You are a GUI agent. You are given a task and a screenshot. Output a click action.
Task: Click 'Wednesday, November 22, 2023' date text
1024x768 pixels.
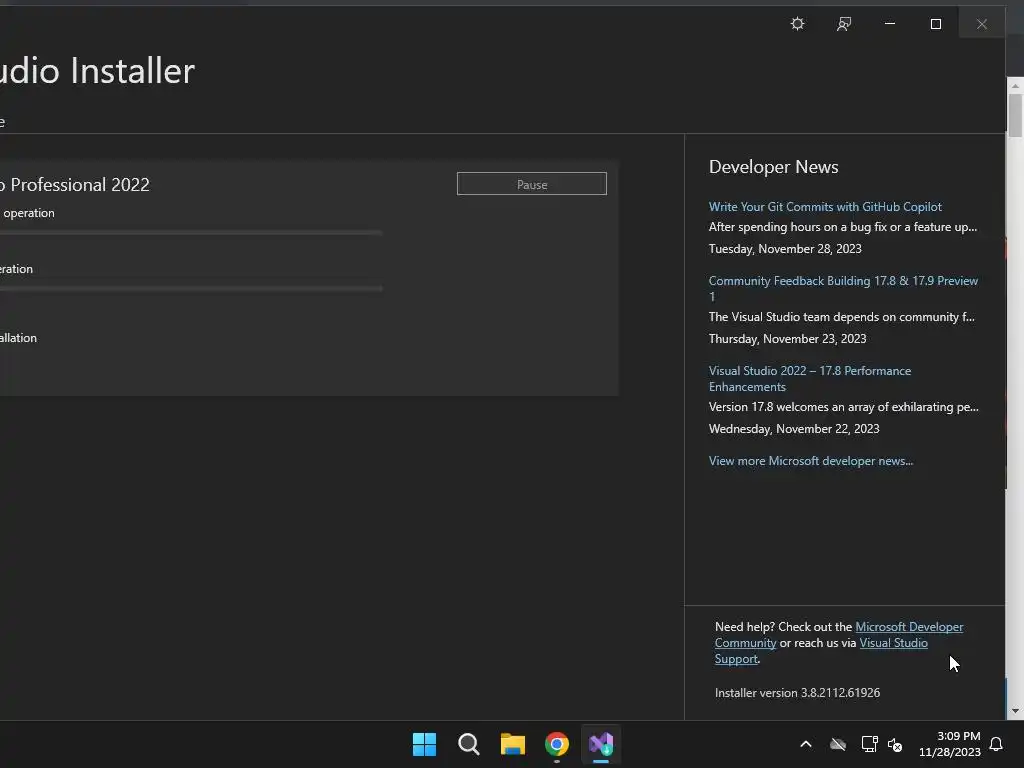(794, 428)
